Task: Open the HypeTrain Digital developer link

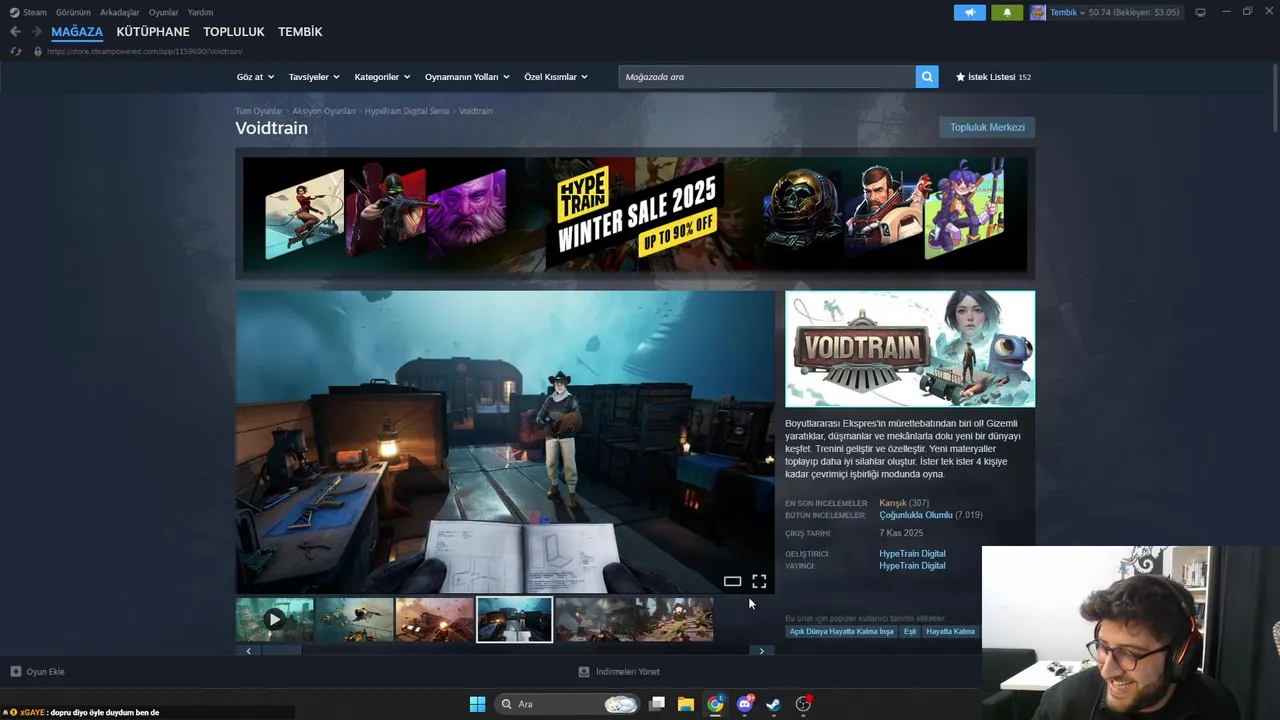Action: 912,553
